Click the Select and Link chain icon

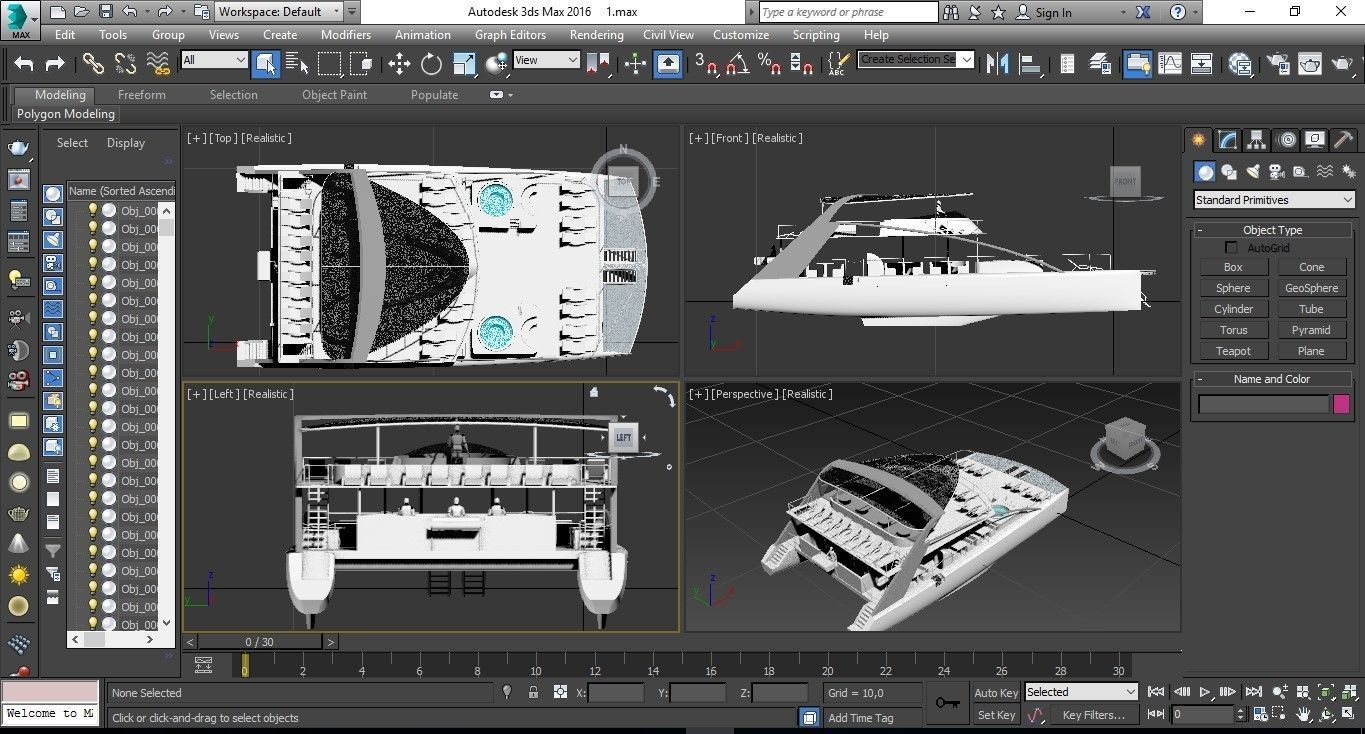coord(93,64)
